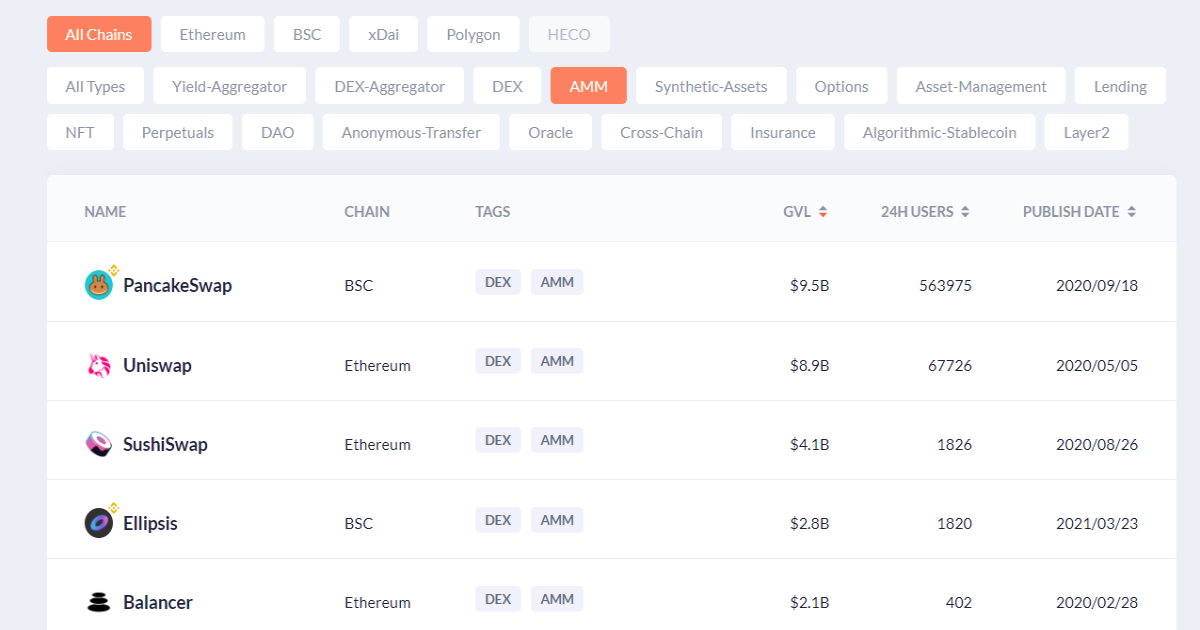
Task: Click BSC chain in Ellipsis row
Action: pyautogui.click(x=359, y=523)
